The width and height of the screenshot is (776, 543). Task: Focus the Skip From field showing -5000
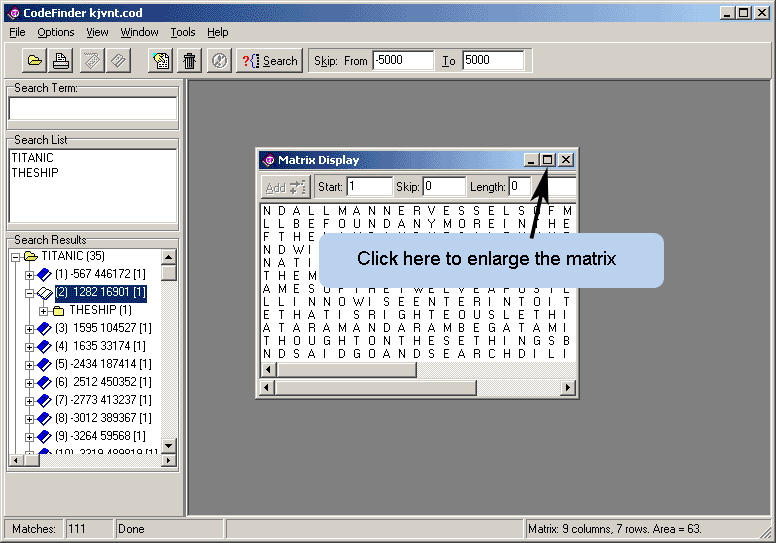[x=403, y=60]
